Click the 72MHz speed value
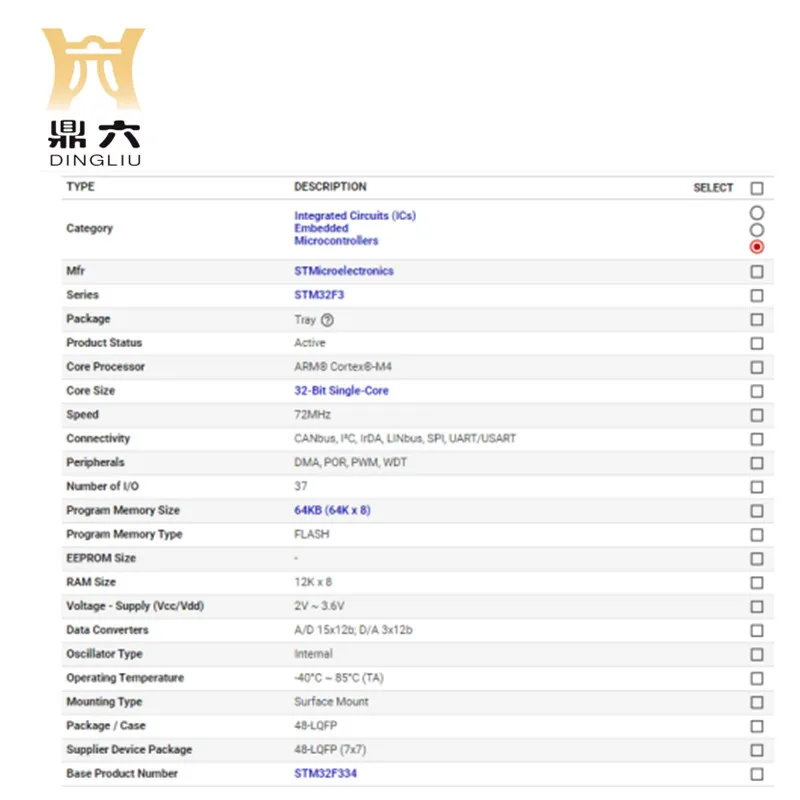Image resolution: width=800 pixels, height=800 pixels. coord(312,415)
